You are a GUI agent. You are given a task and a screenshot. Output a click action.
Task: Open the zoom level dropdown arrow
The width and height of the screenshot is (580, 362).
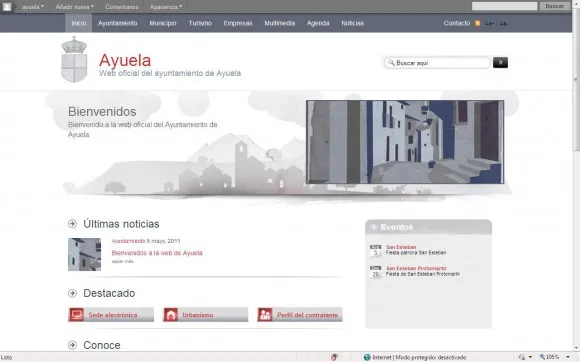point(568,357)
